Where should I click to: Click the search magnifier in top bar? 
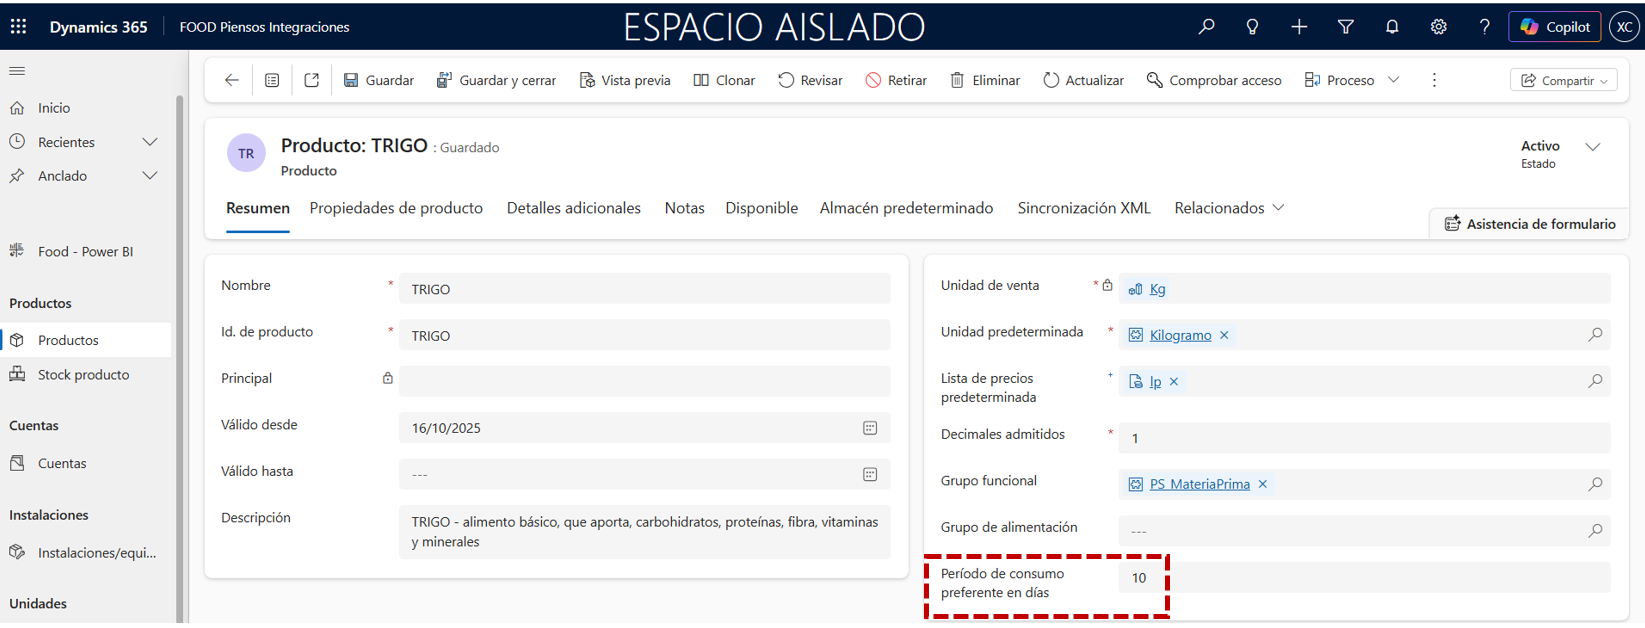click(x=1206, y=27)
